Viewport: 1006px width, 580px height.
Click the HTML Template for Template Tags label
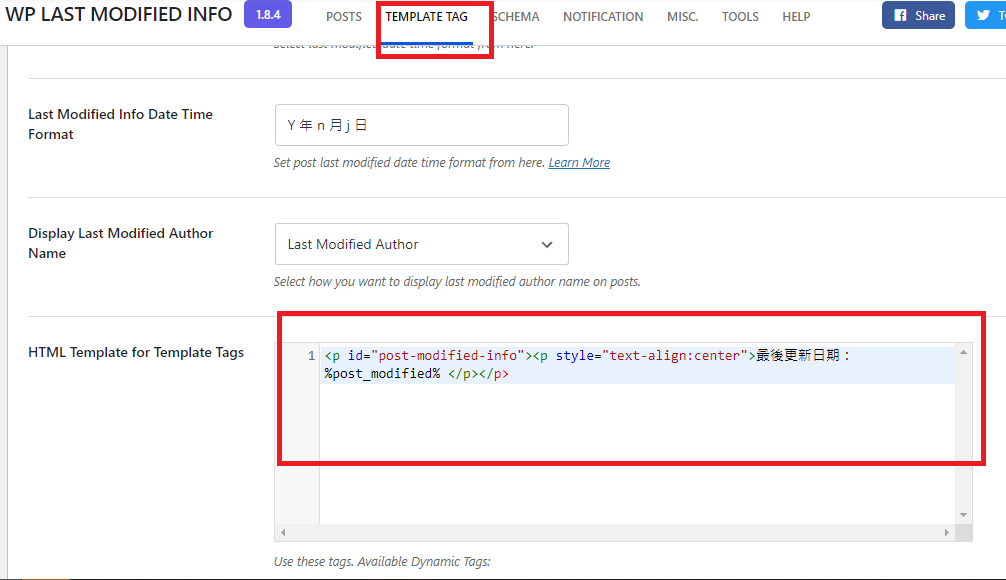coord(136,352)
